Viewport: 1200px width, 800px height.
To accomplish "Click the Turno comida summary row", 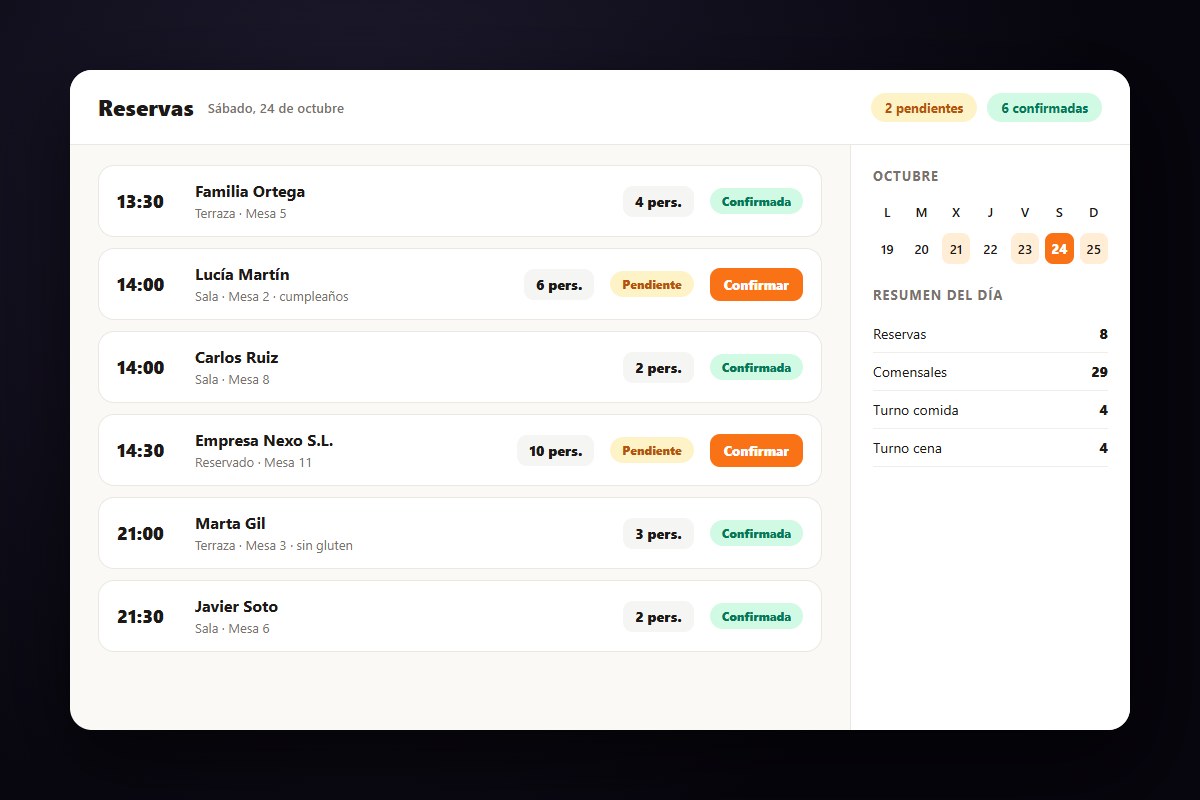I will 990,410.
